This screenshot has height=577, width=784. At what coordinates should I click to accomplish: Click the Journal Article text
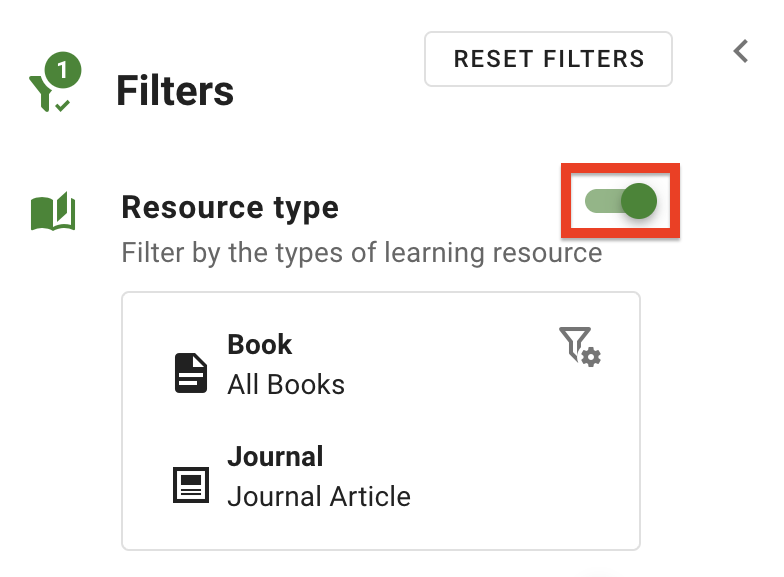pyautogui.click(x=319, y=497)
